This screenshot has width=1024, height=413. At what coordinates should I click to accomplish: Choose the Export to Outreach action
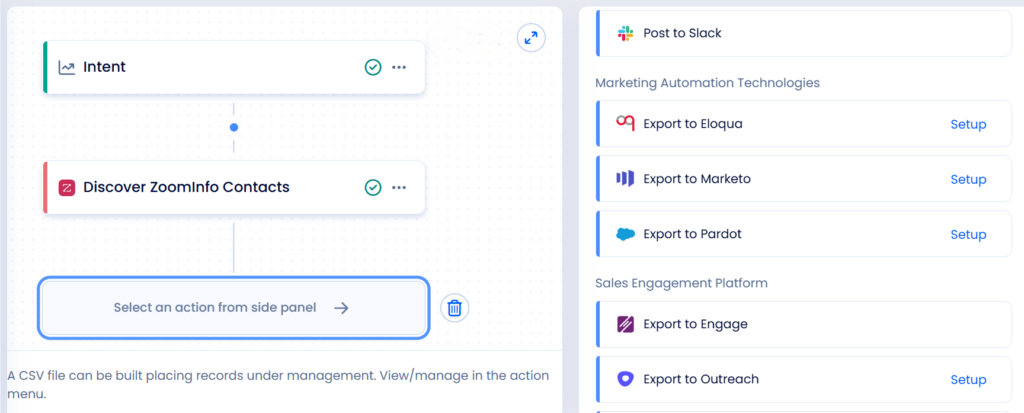point(804,379)
